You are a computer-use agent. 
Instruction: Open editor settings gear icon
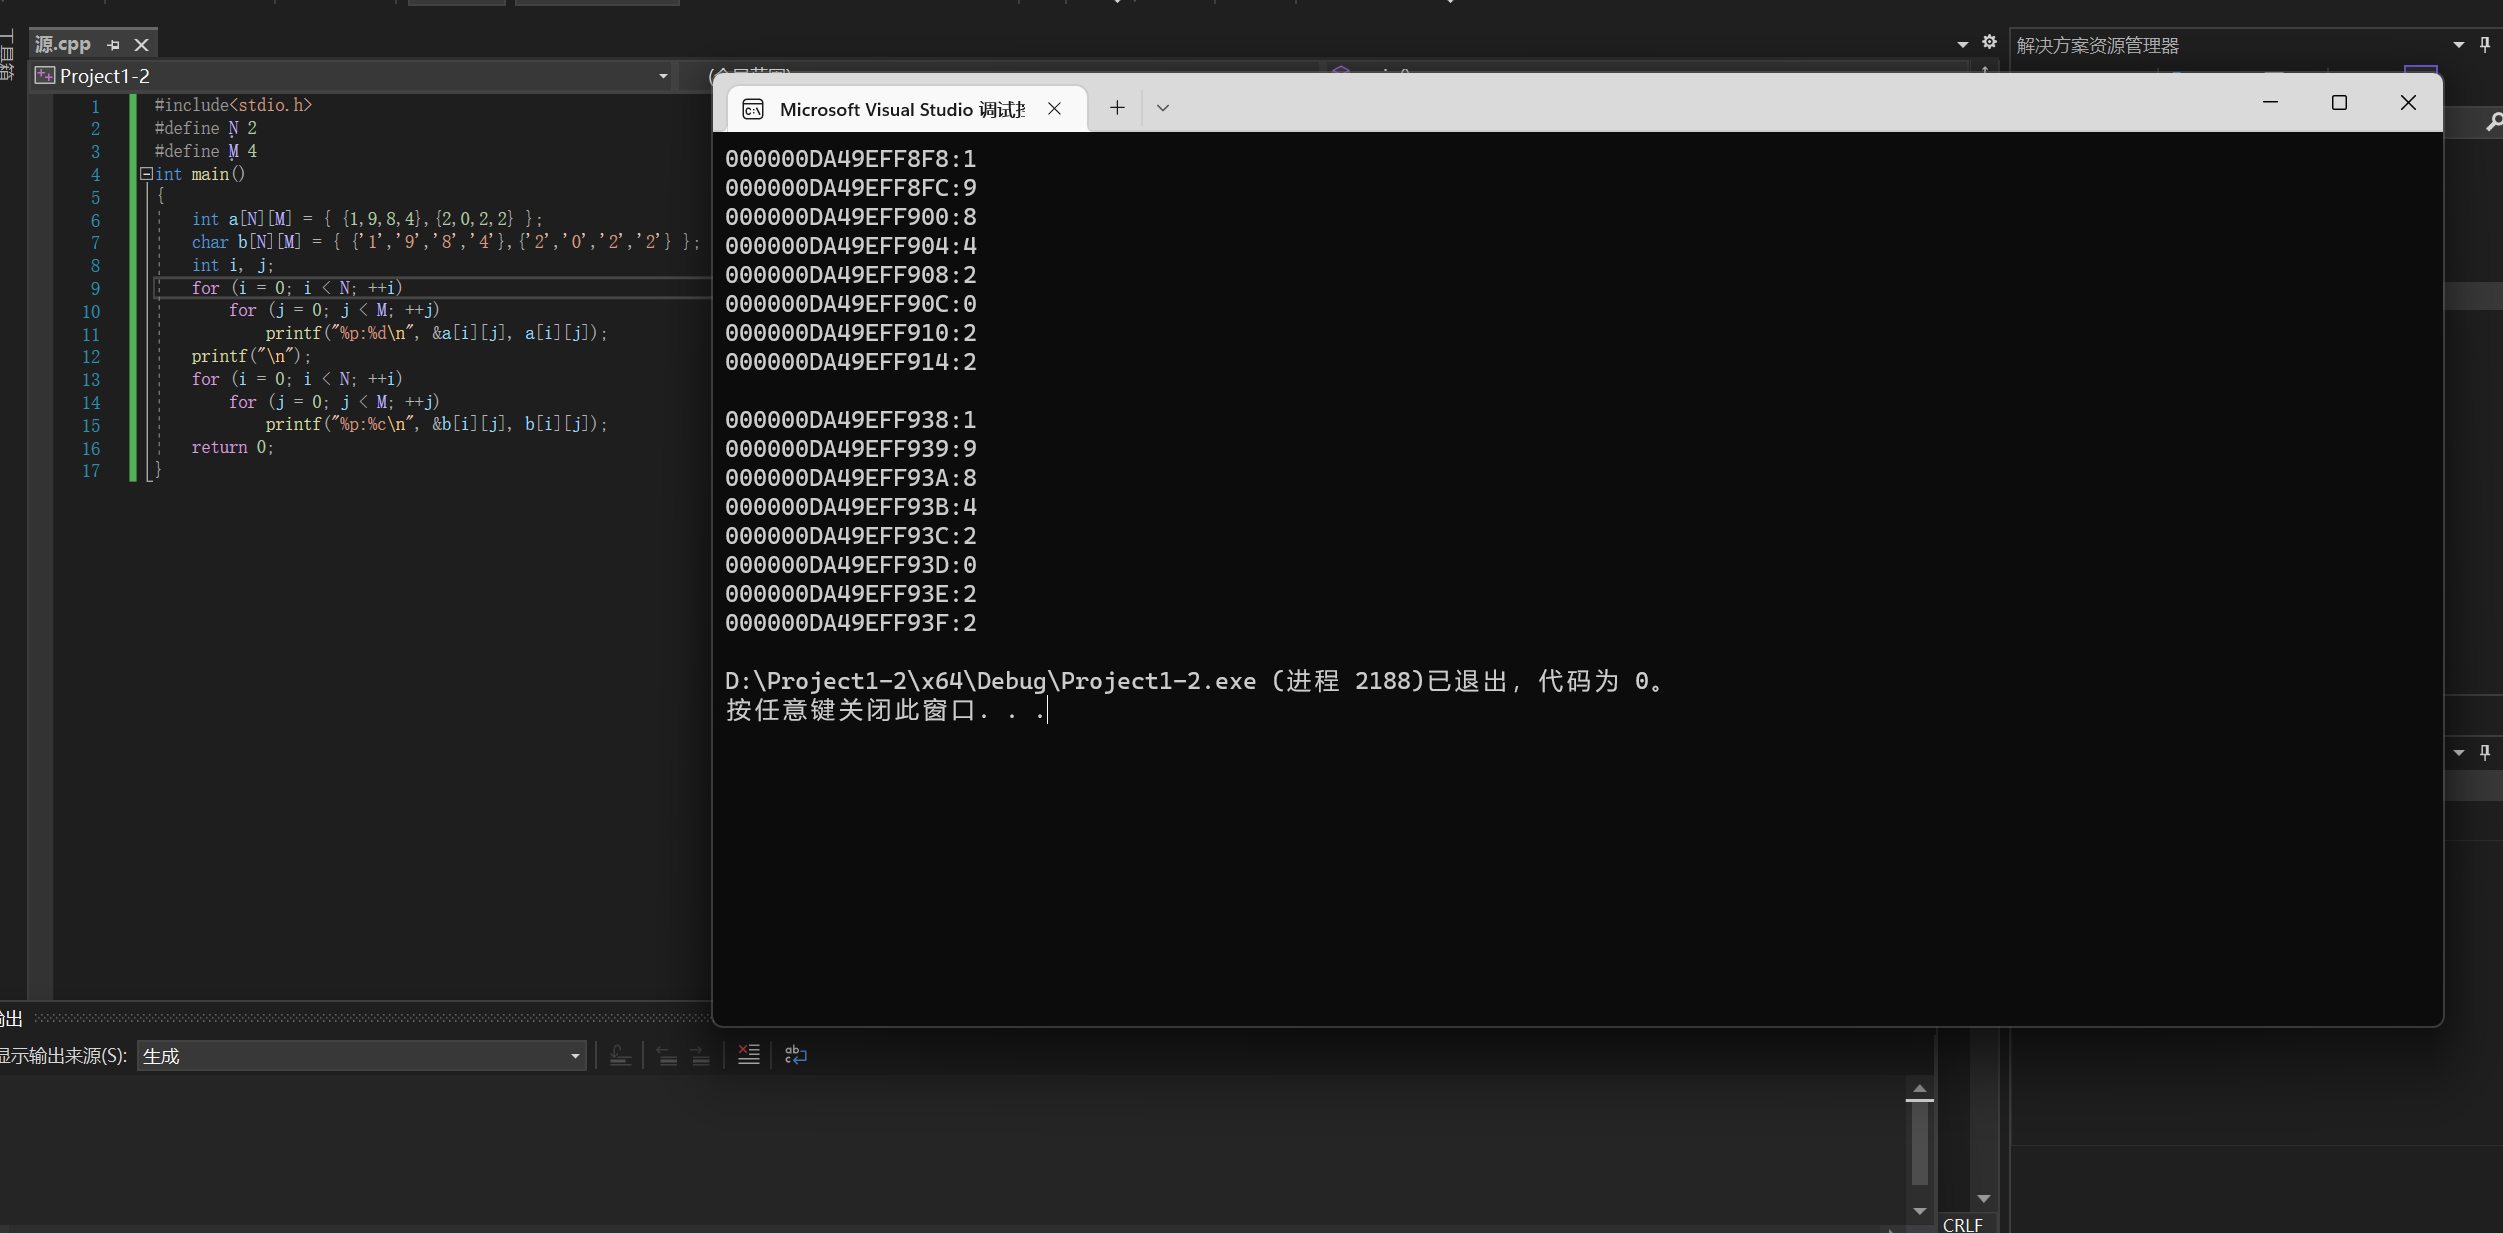point(1989,42)
